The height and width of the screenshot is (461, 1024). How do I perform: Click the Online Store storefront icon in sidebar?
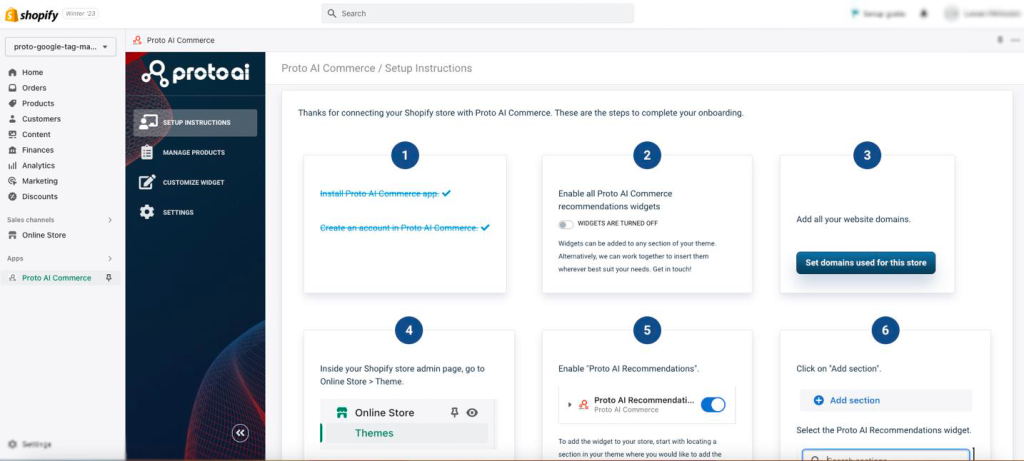(x=12, y=235)
